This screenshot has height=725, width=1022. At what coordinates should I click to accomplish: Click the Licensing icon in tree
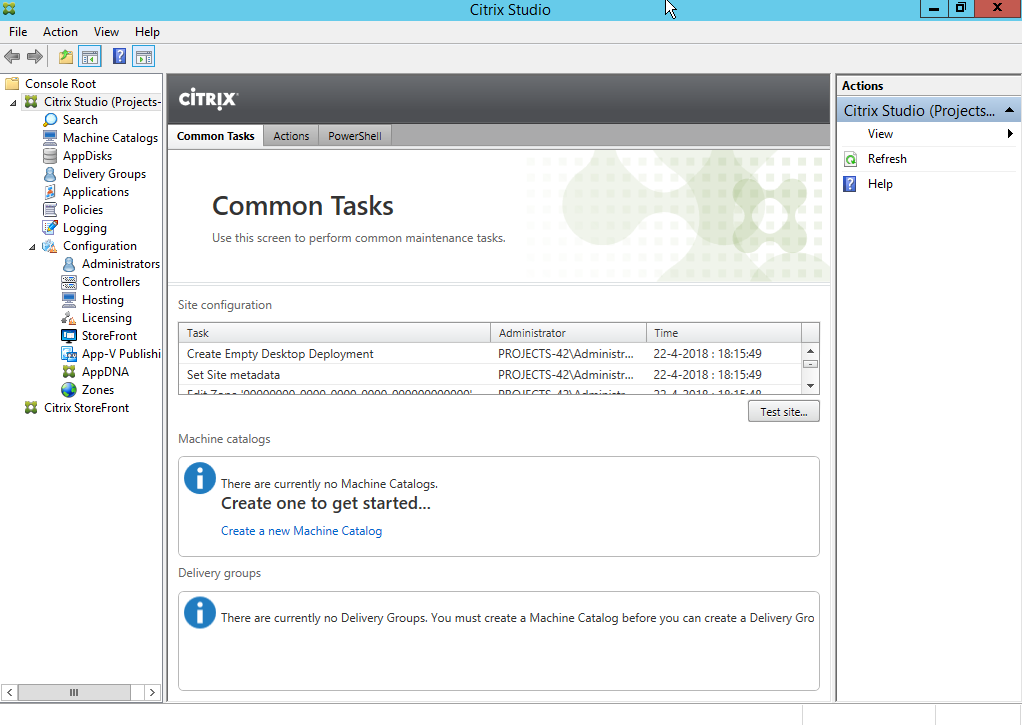pos(68,318)
